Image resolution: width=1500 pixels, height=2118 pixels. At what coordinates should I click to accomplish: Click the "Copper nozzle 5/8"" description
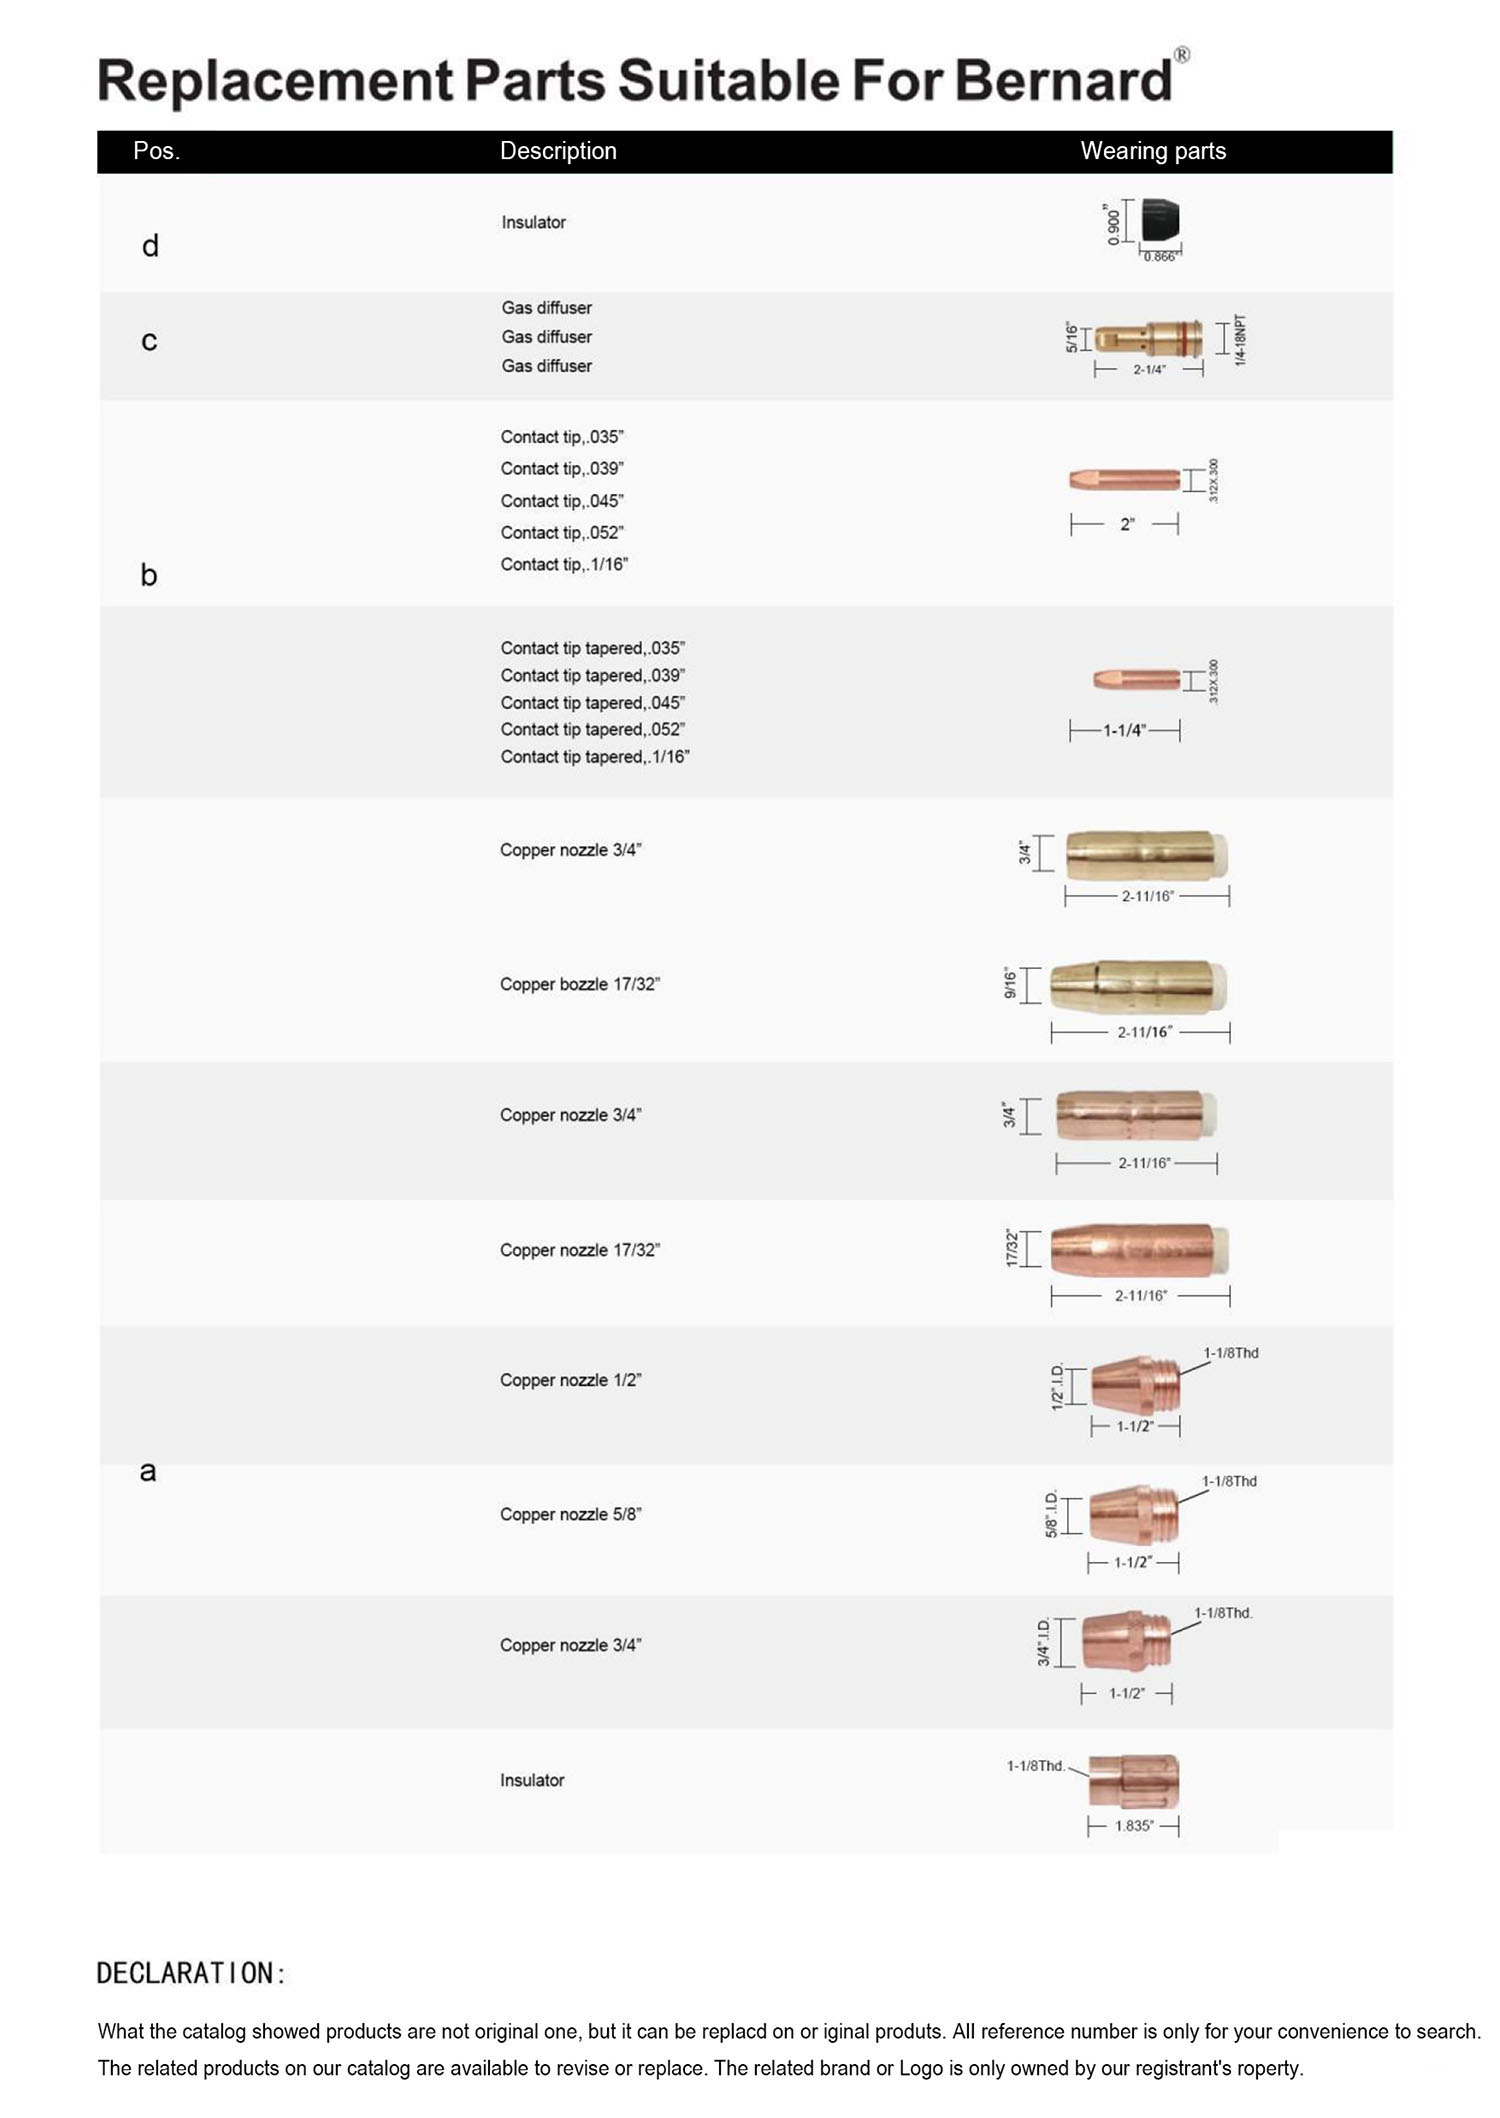click(571, 1514)
